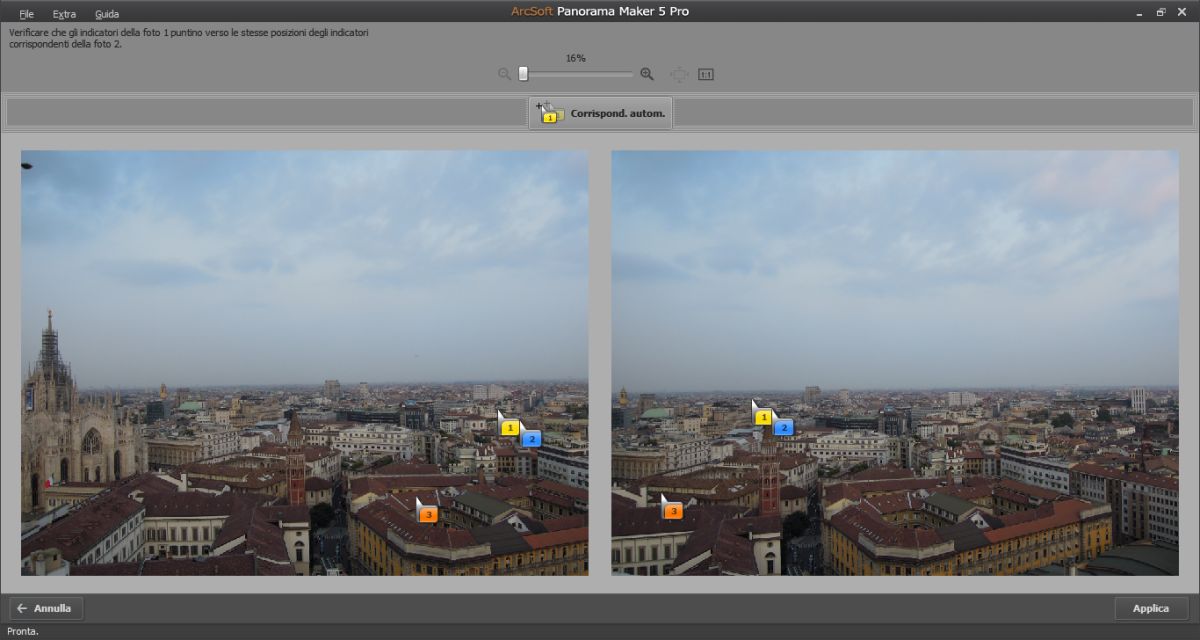Select orange marker 3 on left photo
Screen dimensions: 1200x640
click(428, 513)
